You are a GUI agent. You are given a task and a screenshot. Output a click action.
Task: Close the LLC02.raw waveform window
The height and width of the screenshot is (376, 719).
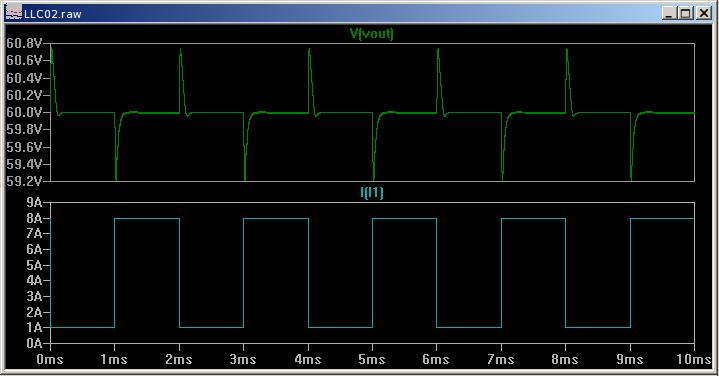click(703, 13)
